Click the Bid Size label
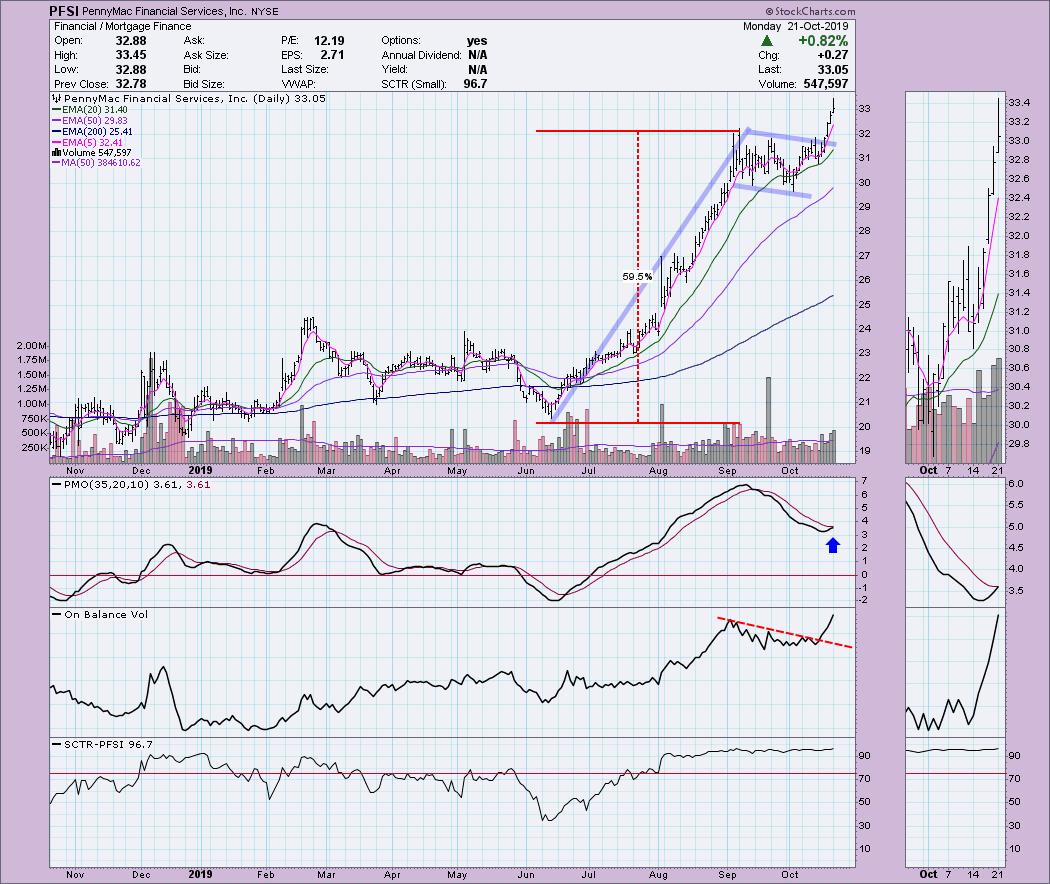1050x884 pixels. tap(204, 84)
